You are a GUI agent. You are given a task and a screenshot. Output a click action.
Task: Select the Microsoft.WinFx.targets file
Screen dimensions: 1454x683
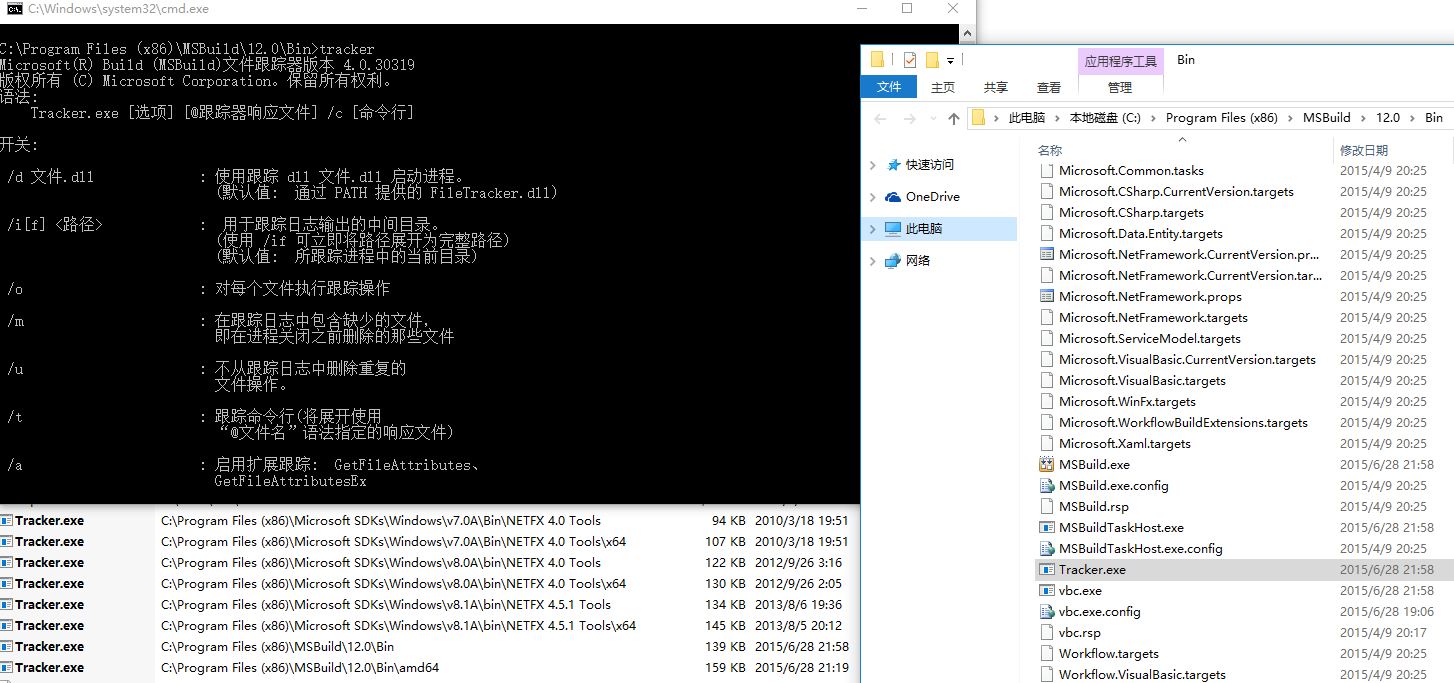[1127, 402]
